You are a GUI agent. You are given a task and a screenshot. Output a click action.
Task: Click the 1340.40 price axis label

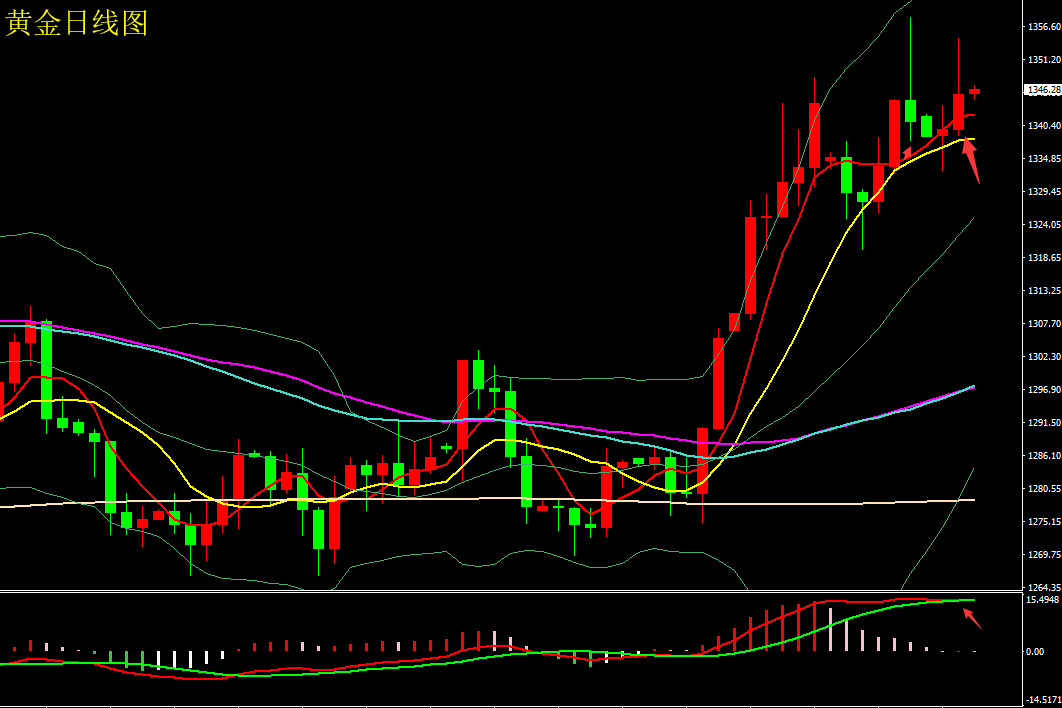(x=1044, y=126)
